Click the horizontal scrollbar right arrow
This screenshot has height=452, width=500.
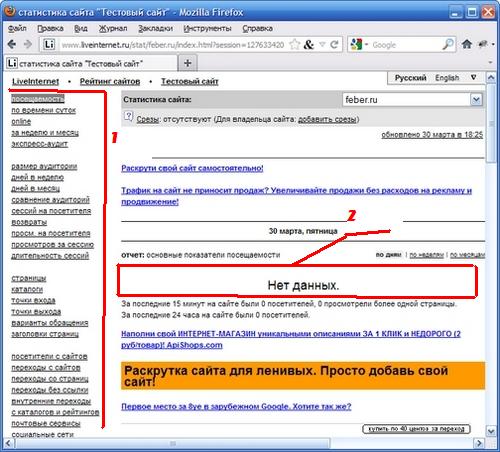[479, 443]
